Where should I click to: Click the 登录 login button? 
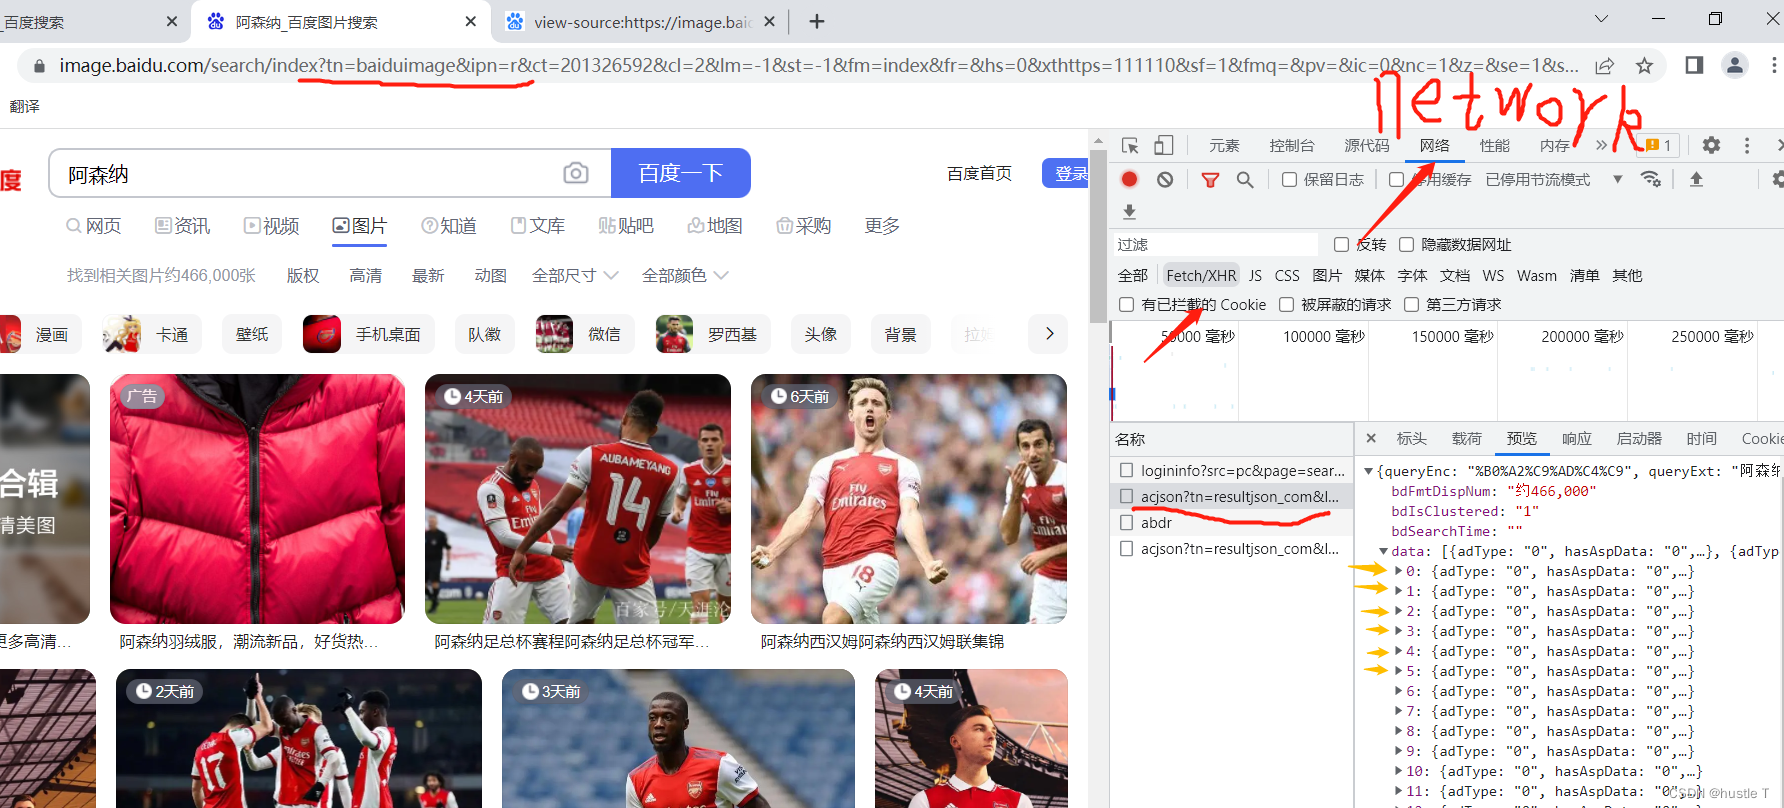(1066, 173)
